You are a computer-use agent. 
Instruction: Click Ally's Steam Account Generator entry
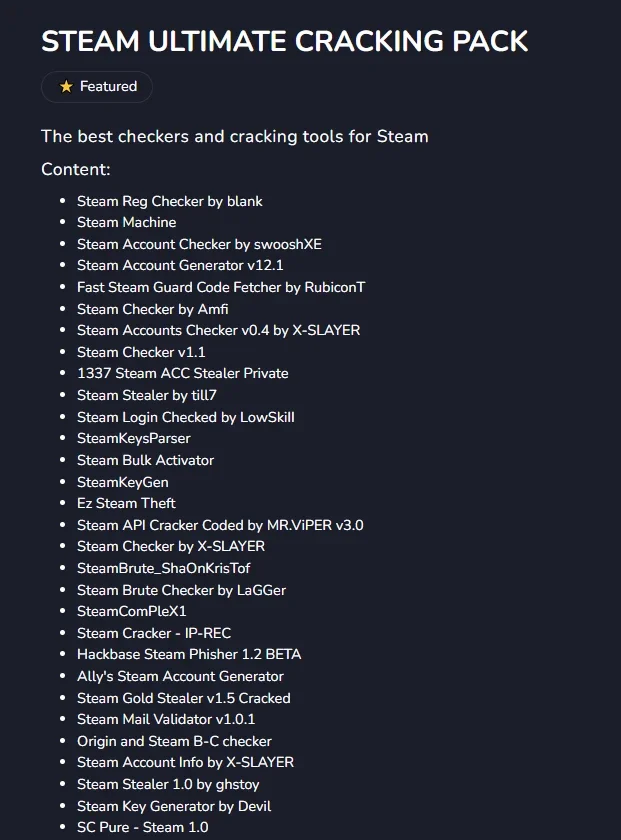180,676
